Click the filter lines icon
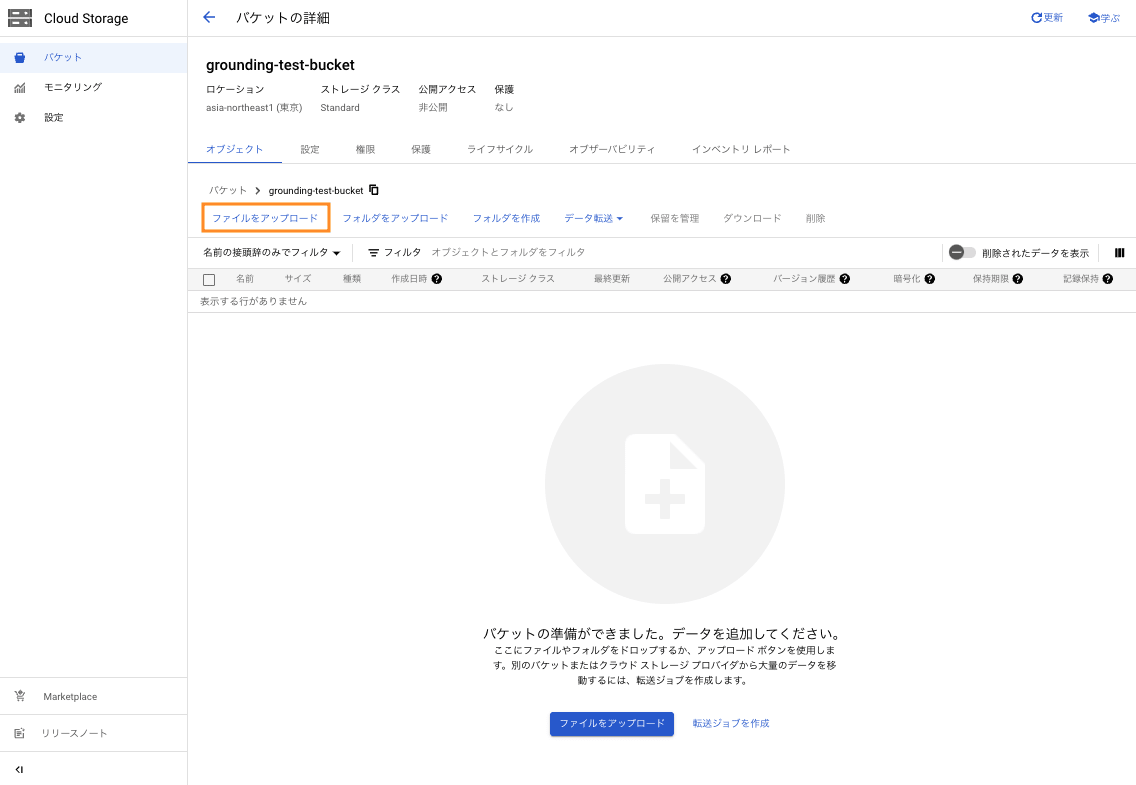Viewport: 1136px width, 785px height. [x=373, y=253]
